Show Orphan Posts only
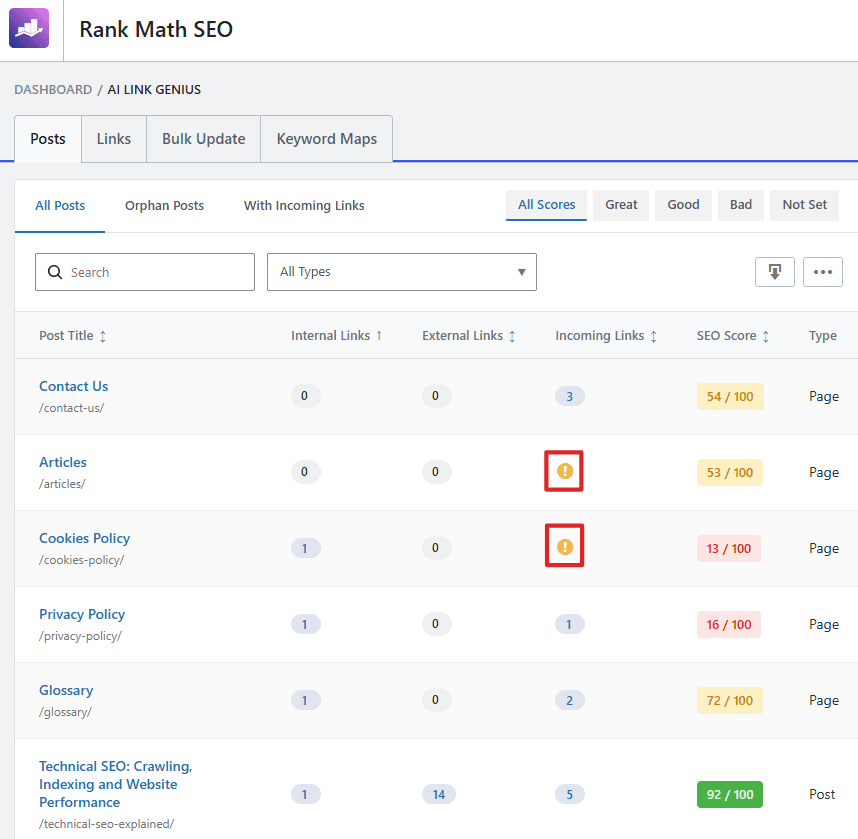 click(x=164, y=206)
